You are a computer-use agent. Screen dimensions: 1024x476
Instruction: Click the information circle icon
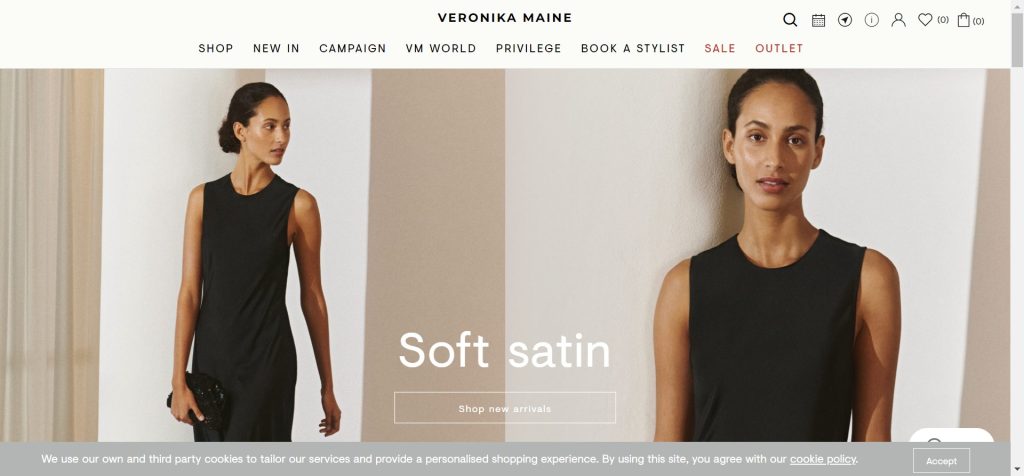[872, 20]
